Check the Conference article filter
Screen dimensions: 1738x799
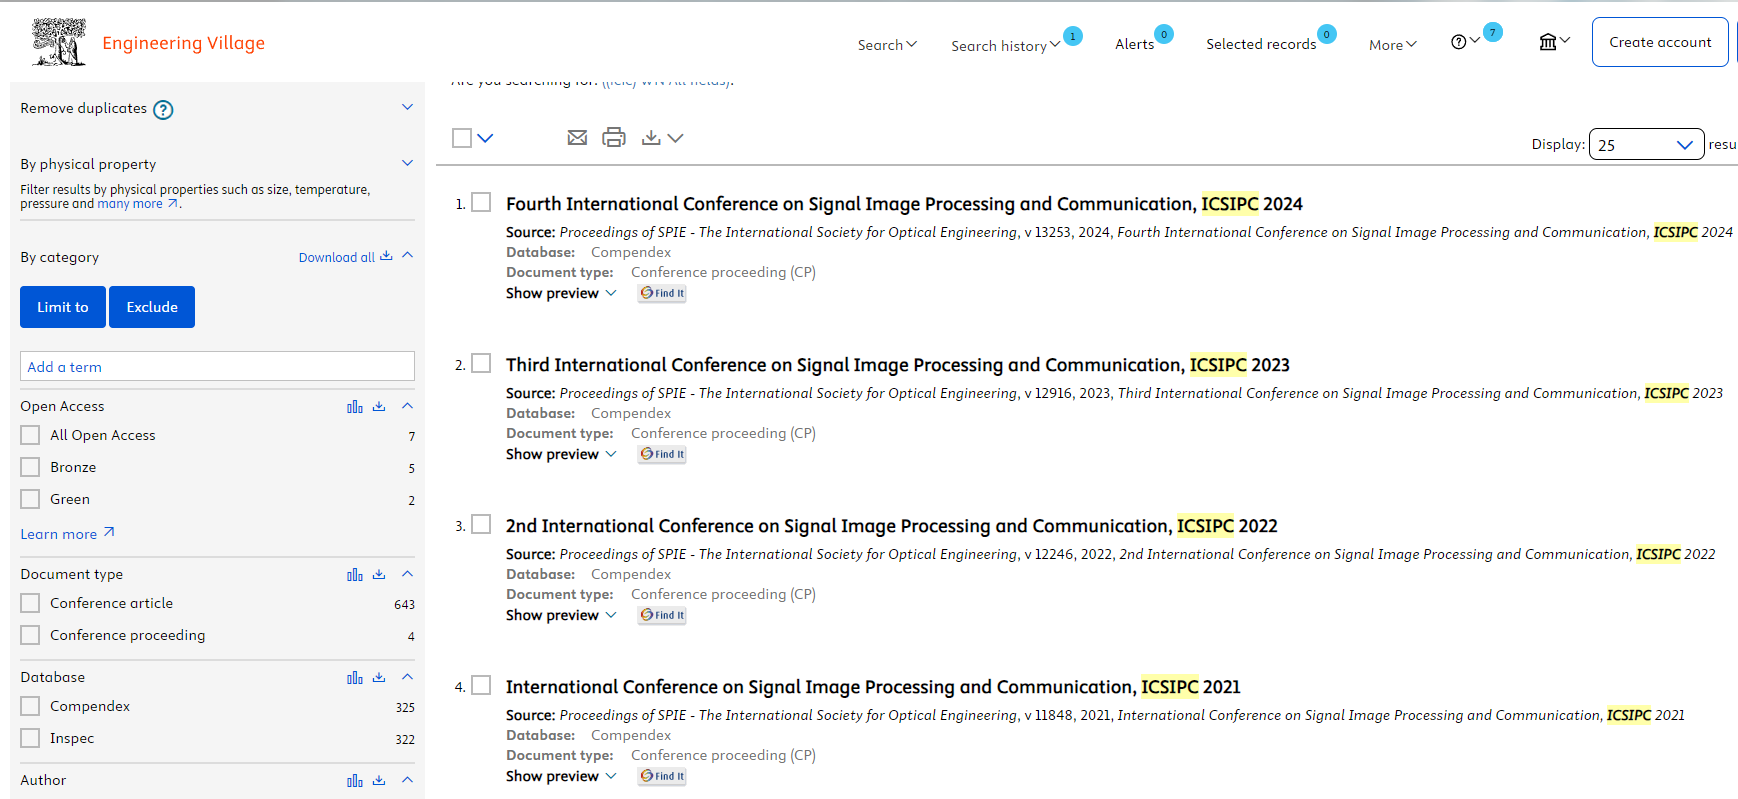coord(31,603)
